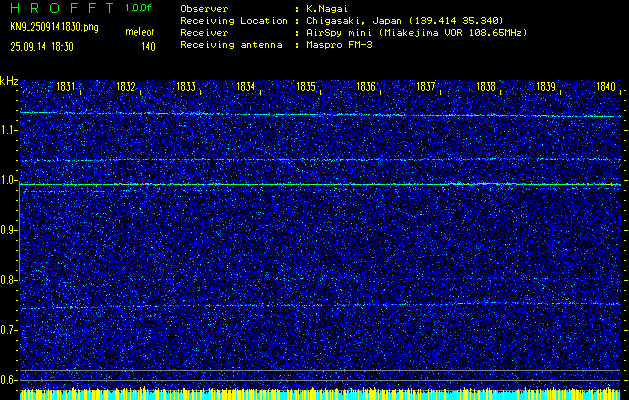Click the 1834 time marker
The width and height of the screenshot is (629, 400).
(246, 86)
